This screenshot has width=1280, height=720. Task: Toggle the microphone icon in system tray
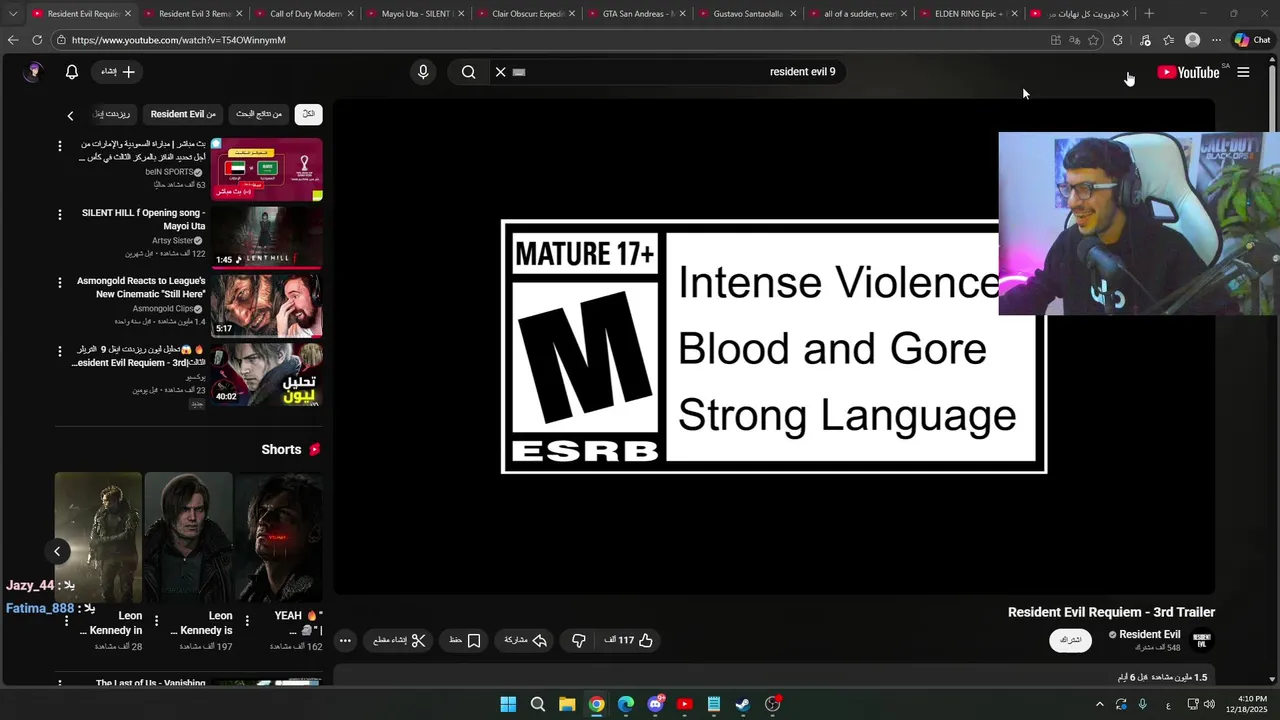(x=1142, y=704)
